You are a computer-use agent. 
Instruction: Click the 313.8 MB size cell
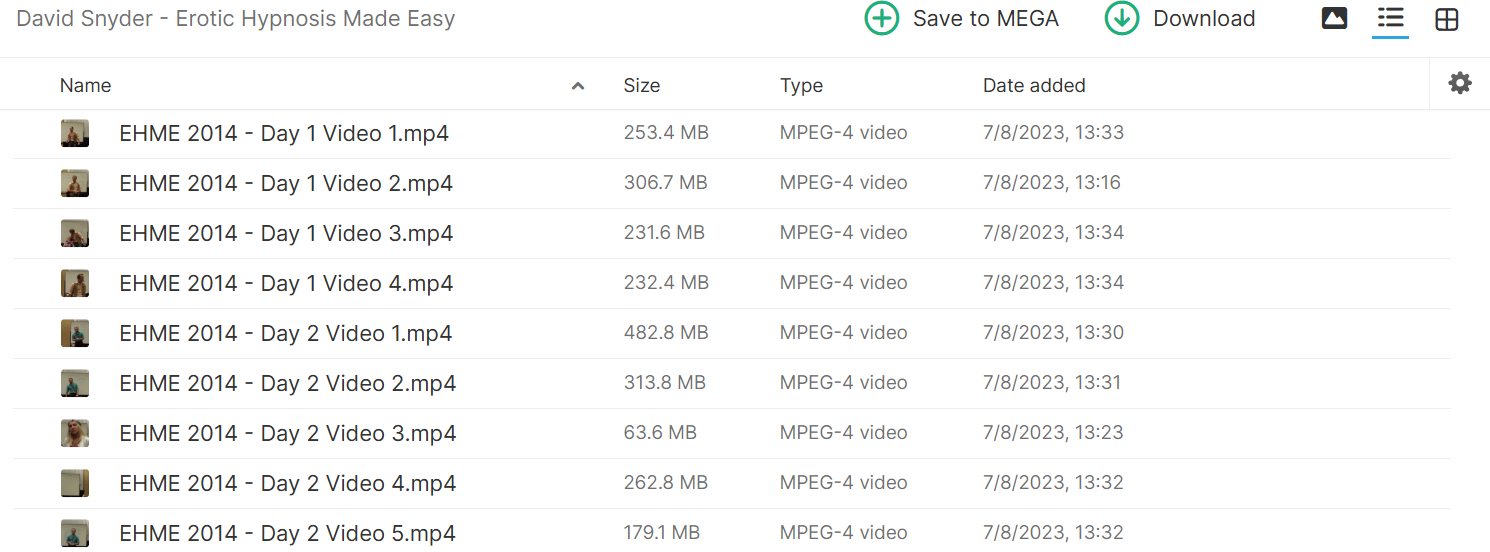pyautogui.click(x=664, y=382)
